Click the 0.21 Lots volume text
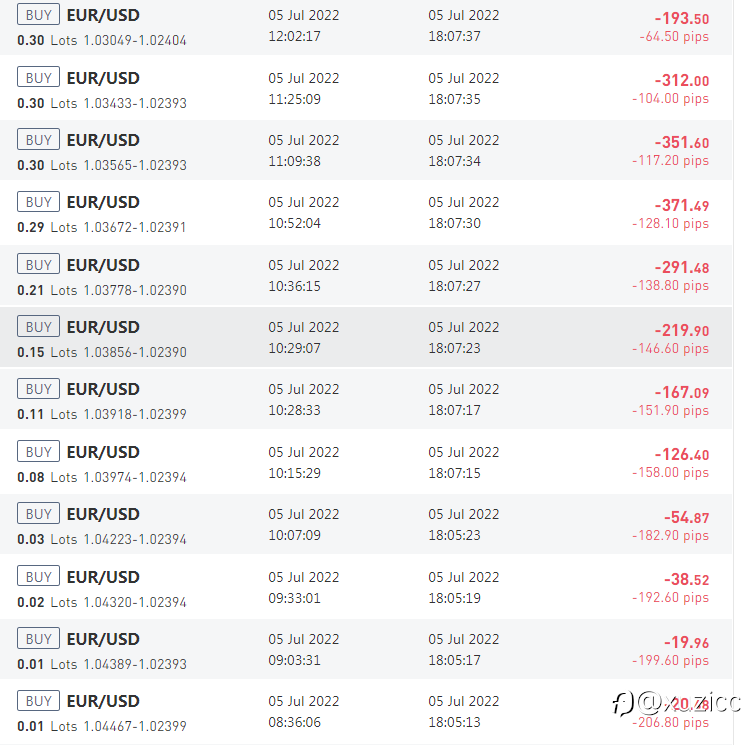This screenshot has width=748, height=745. (47, 290)
